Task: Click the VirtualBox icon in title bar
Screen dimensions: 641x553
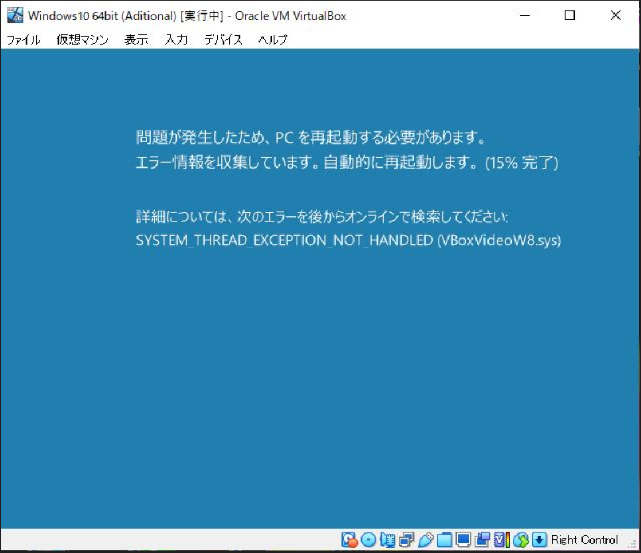Action: [14, 15]
